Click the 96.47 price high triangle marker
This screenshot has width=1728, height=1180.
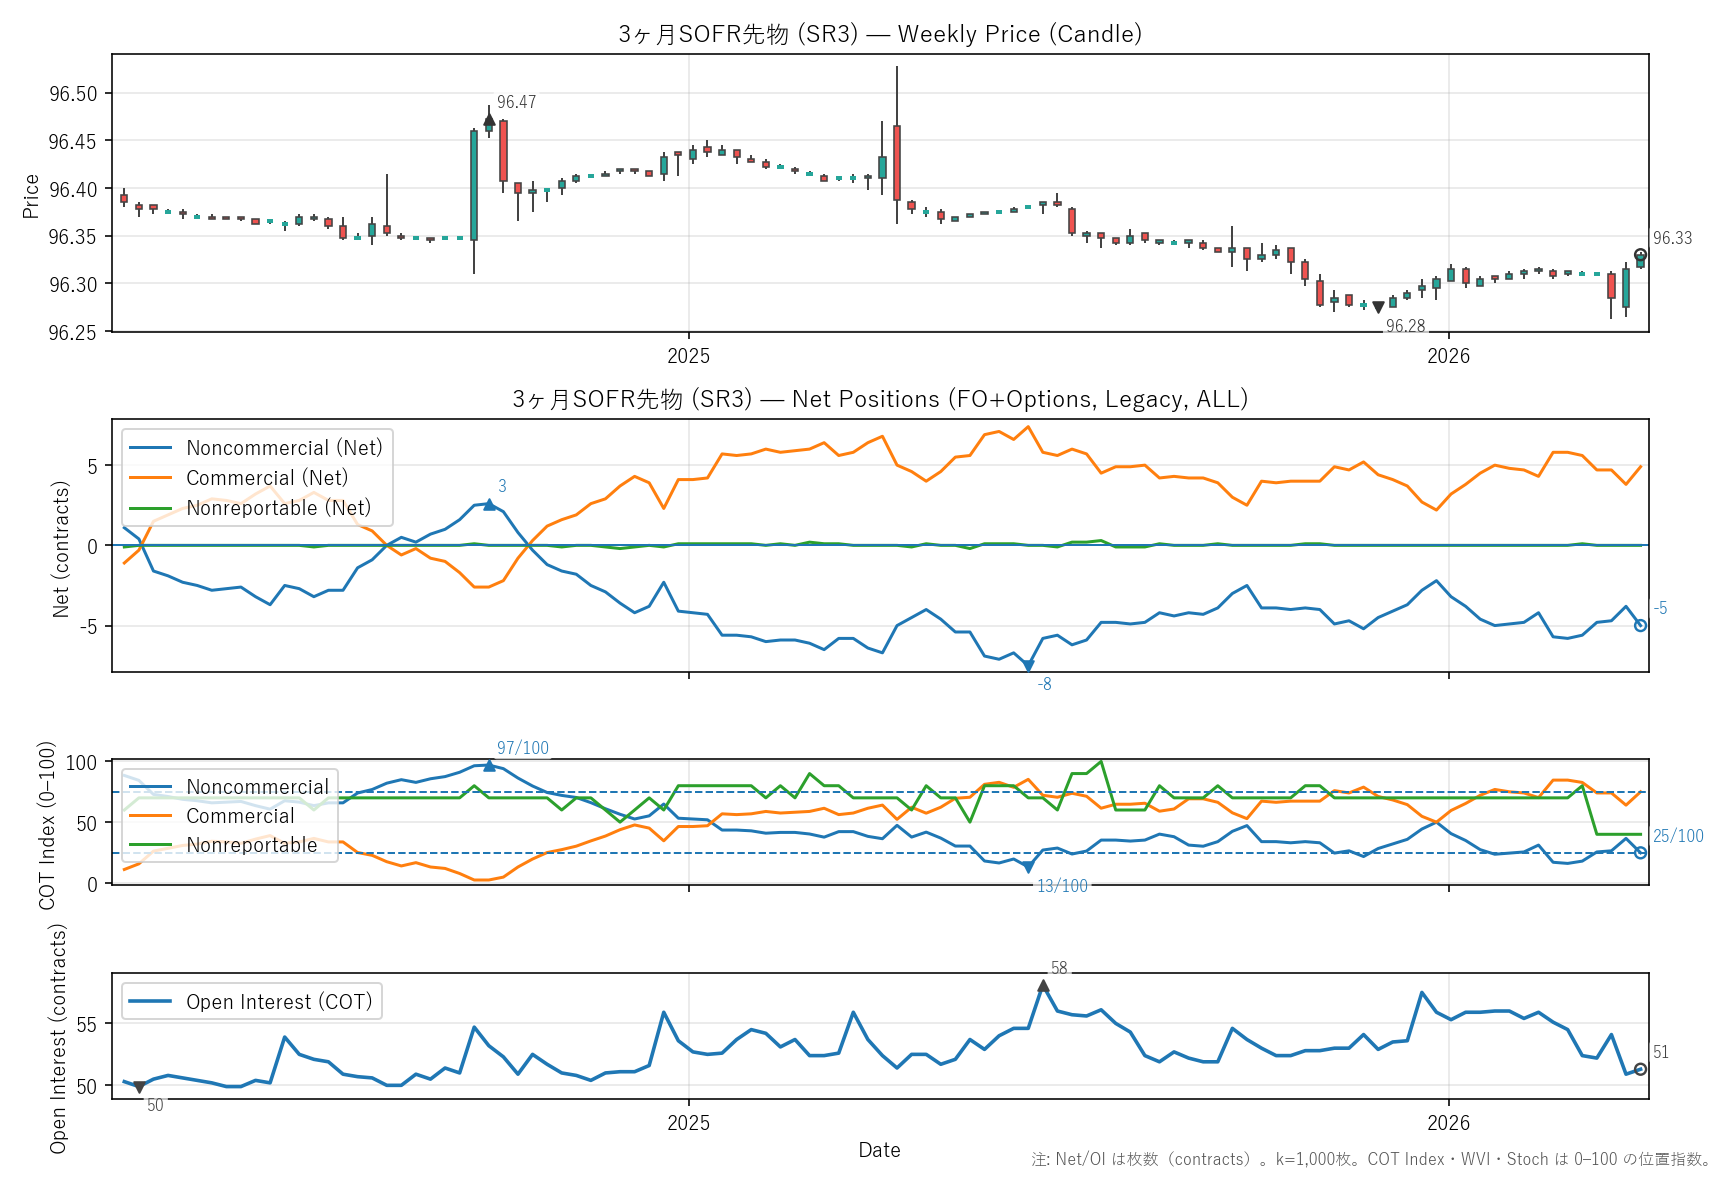[489, 120]
